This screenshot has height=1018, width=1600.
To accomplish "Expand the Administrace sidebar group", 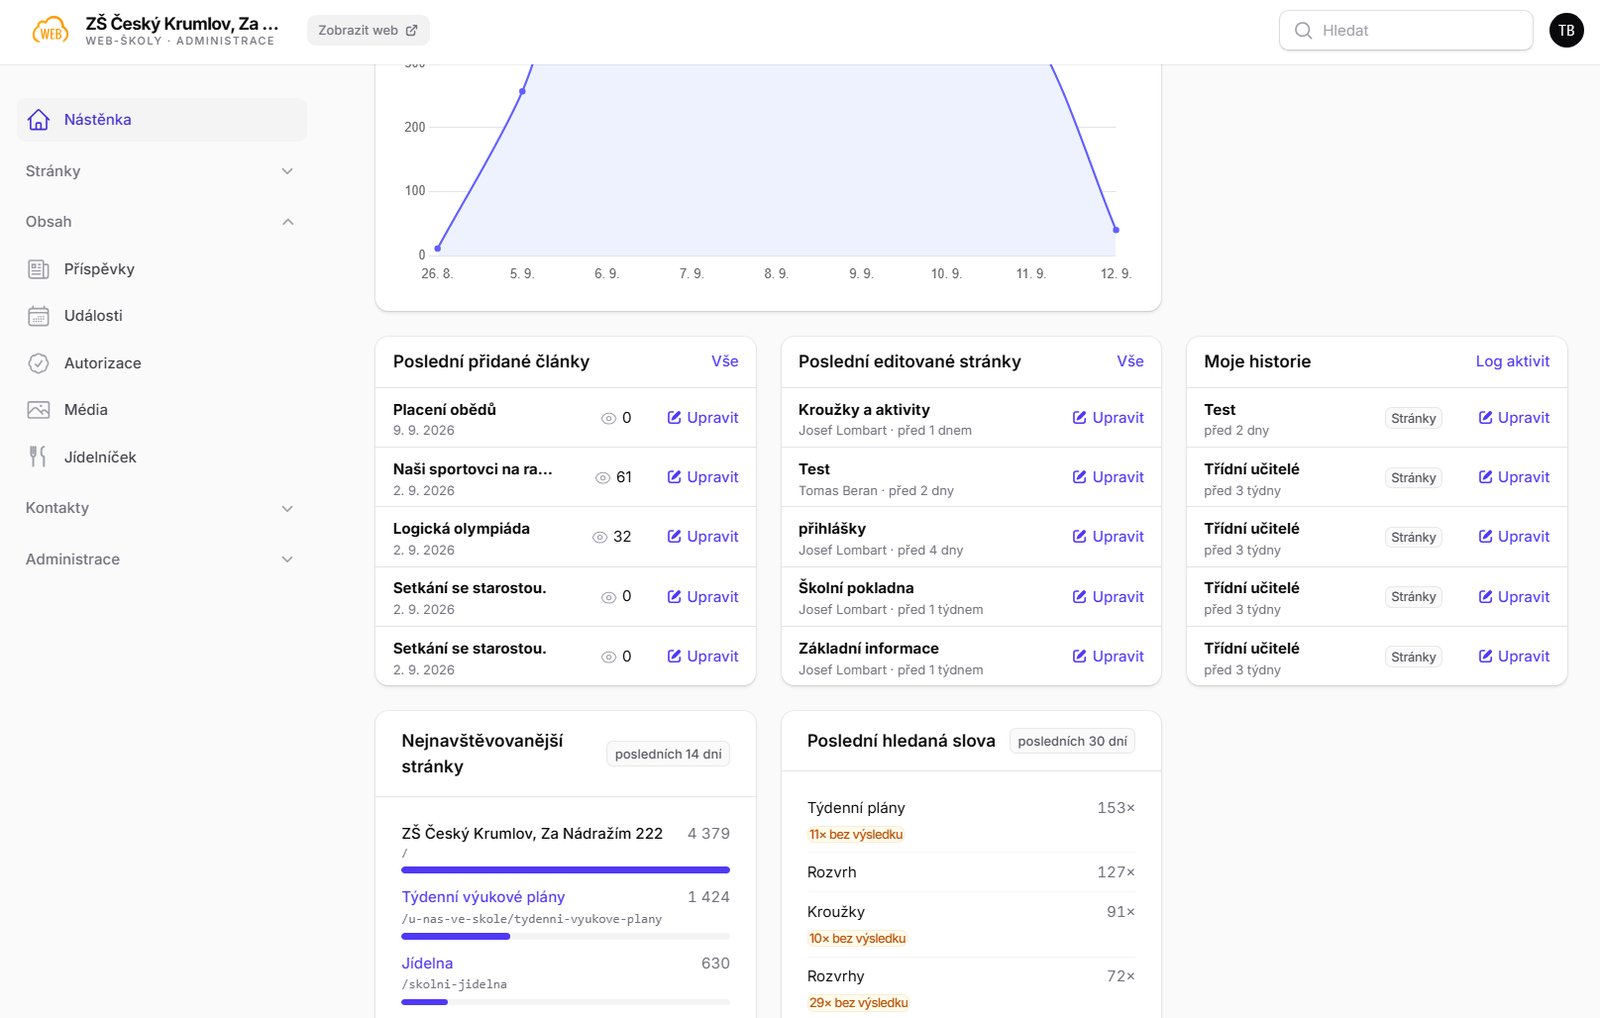I will coord(161,559).
